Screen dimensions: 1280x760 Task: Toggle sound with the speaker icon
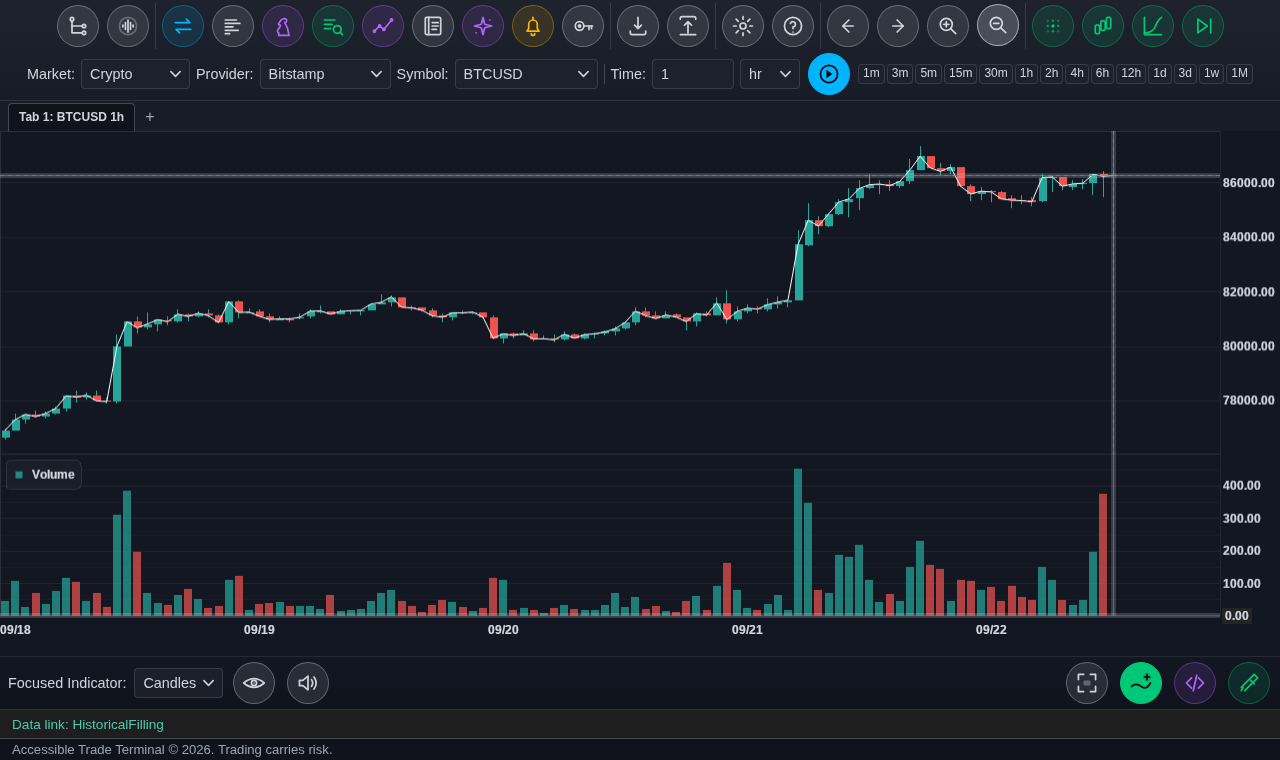coord(308,683)
